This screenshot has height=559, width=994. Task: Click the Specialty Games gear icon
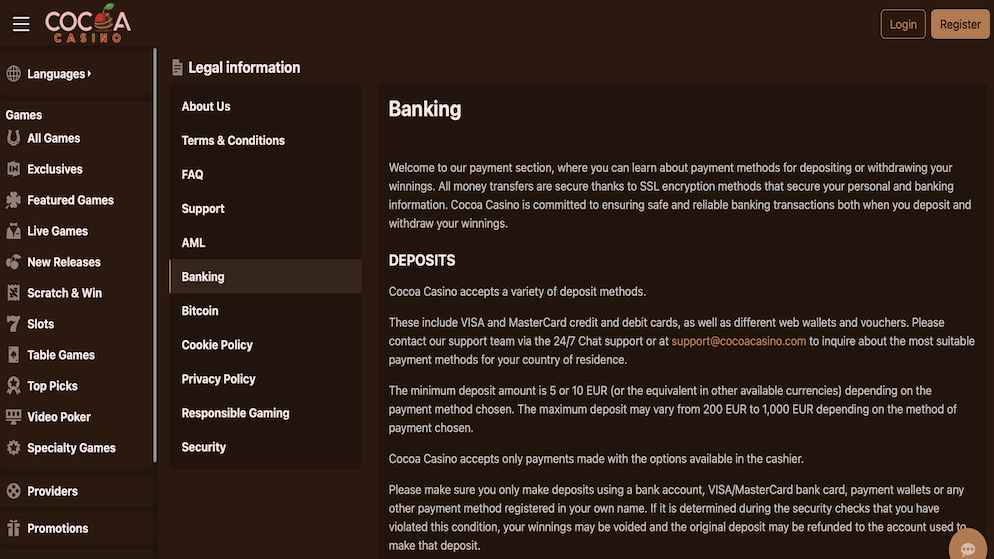(14, 448)
